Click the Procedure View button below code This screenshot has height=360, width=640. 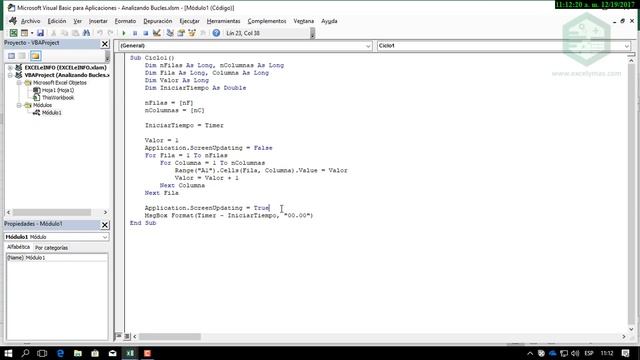118,336
